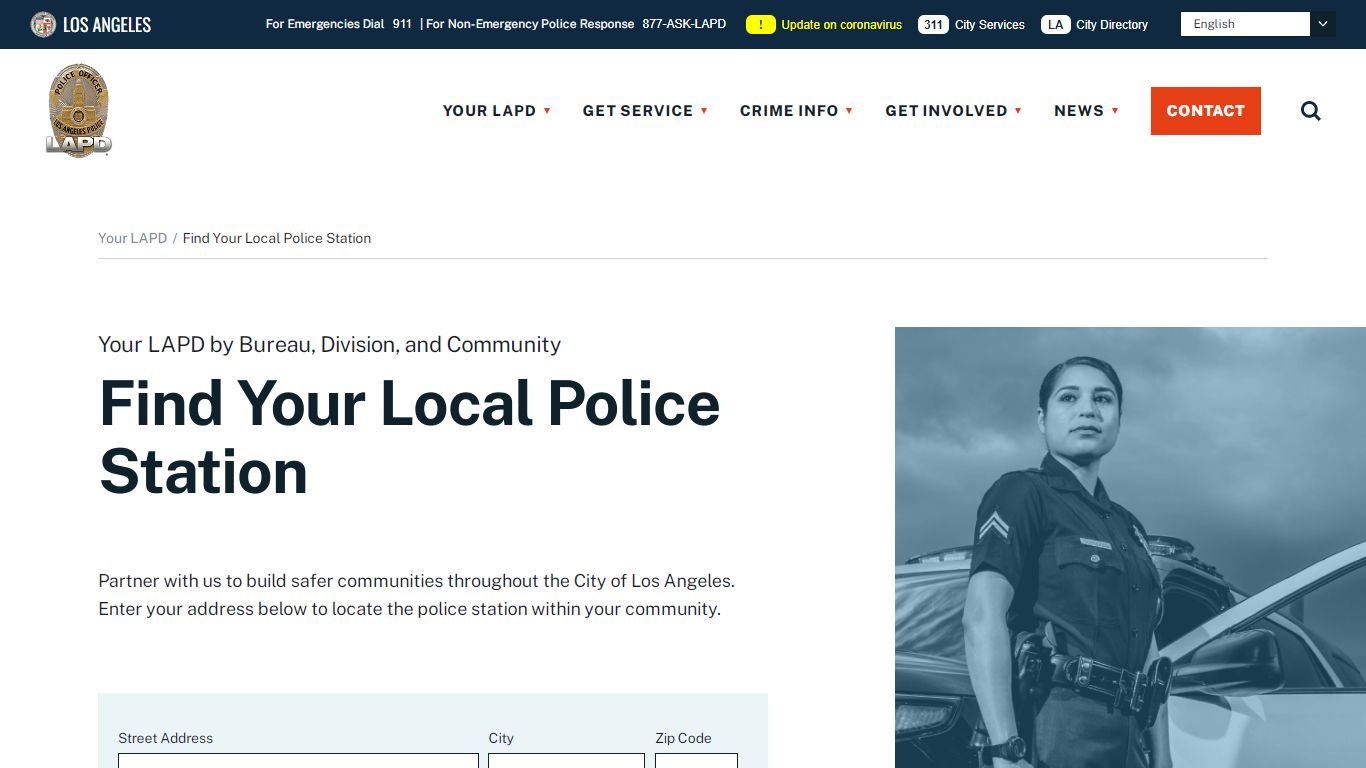Screen dimensions: 1366x768
Task: Click the LA badge icon
Action: click(1056, 24)
